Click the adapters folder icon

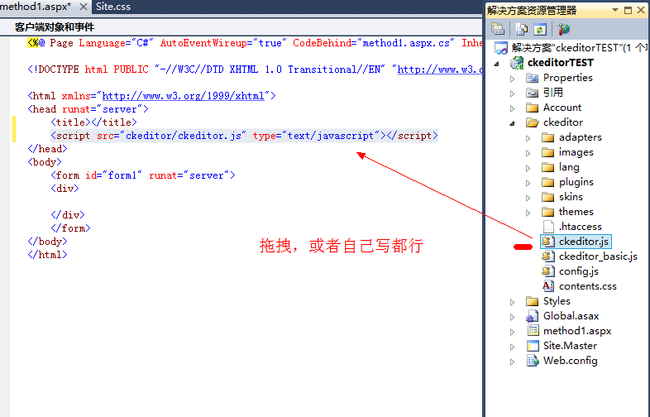point(548,137)
